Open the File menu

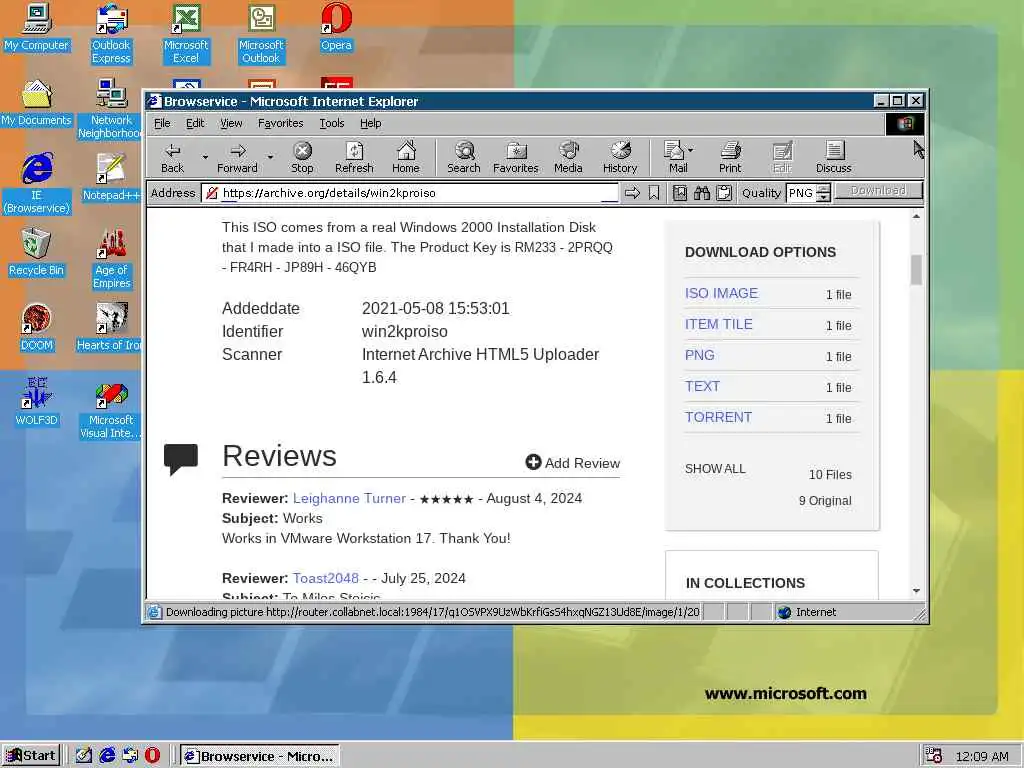[162, 123]
